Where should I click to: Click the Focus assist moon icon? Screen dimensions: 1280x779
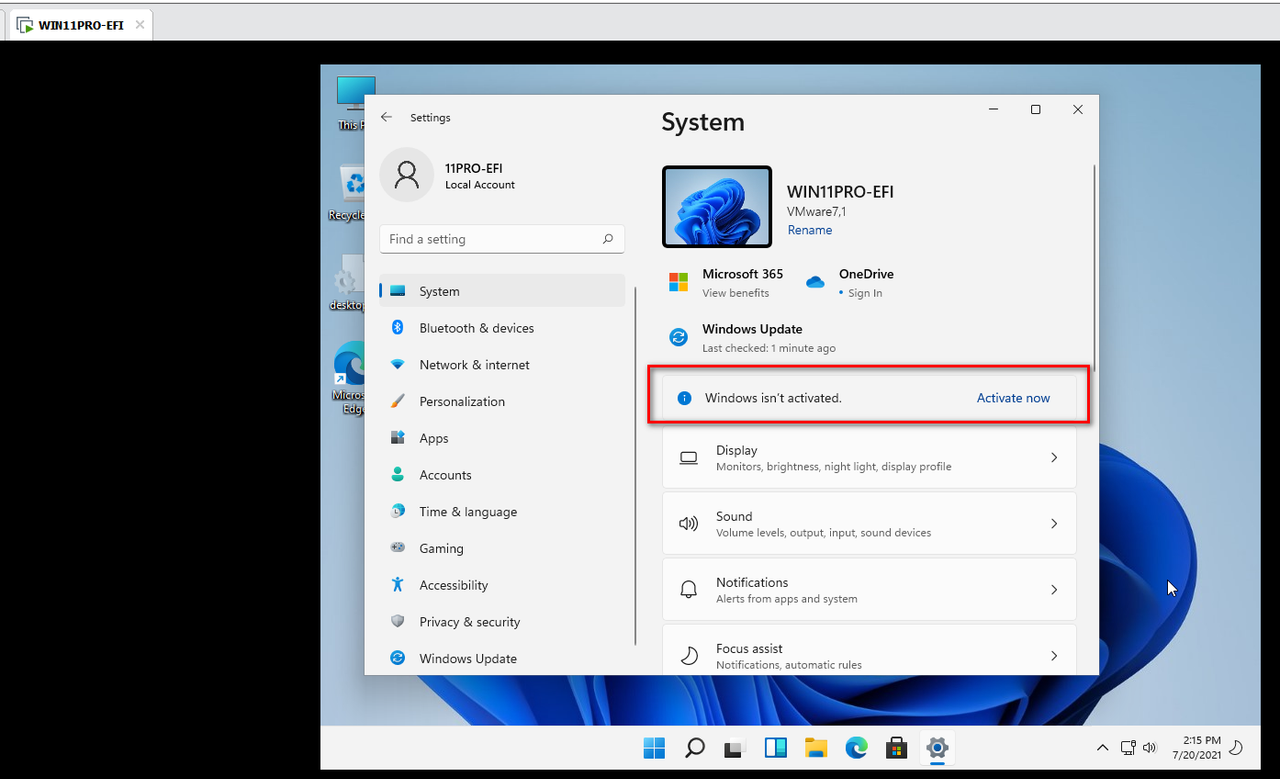click(689, 656)
